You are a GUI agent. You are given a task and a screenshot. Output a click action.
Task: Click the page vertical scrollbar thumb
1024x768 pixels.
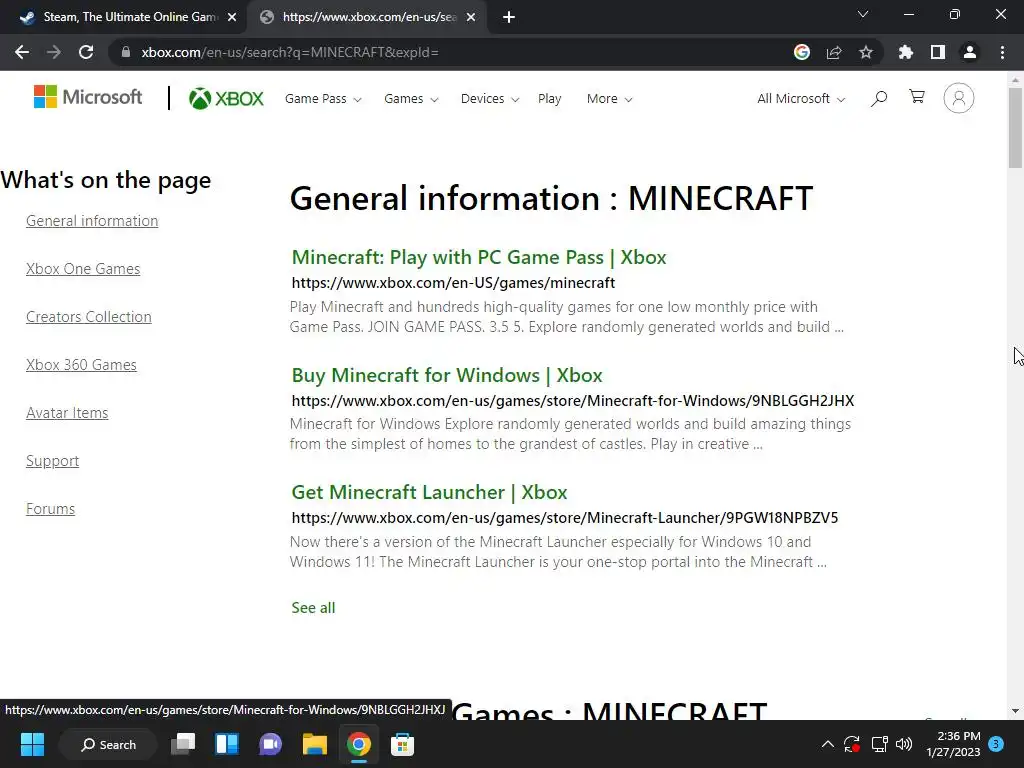tap(1015, 127)
